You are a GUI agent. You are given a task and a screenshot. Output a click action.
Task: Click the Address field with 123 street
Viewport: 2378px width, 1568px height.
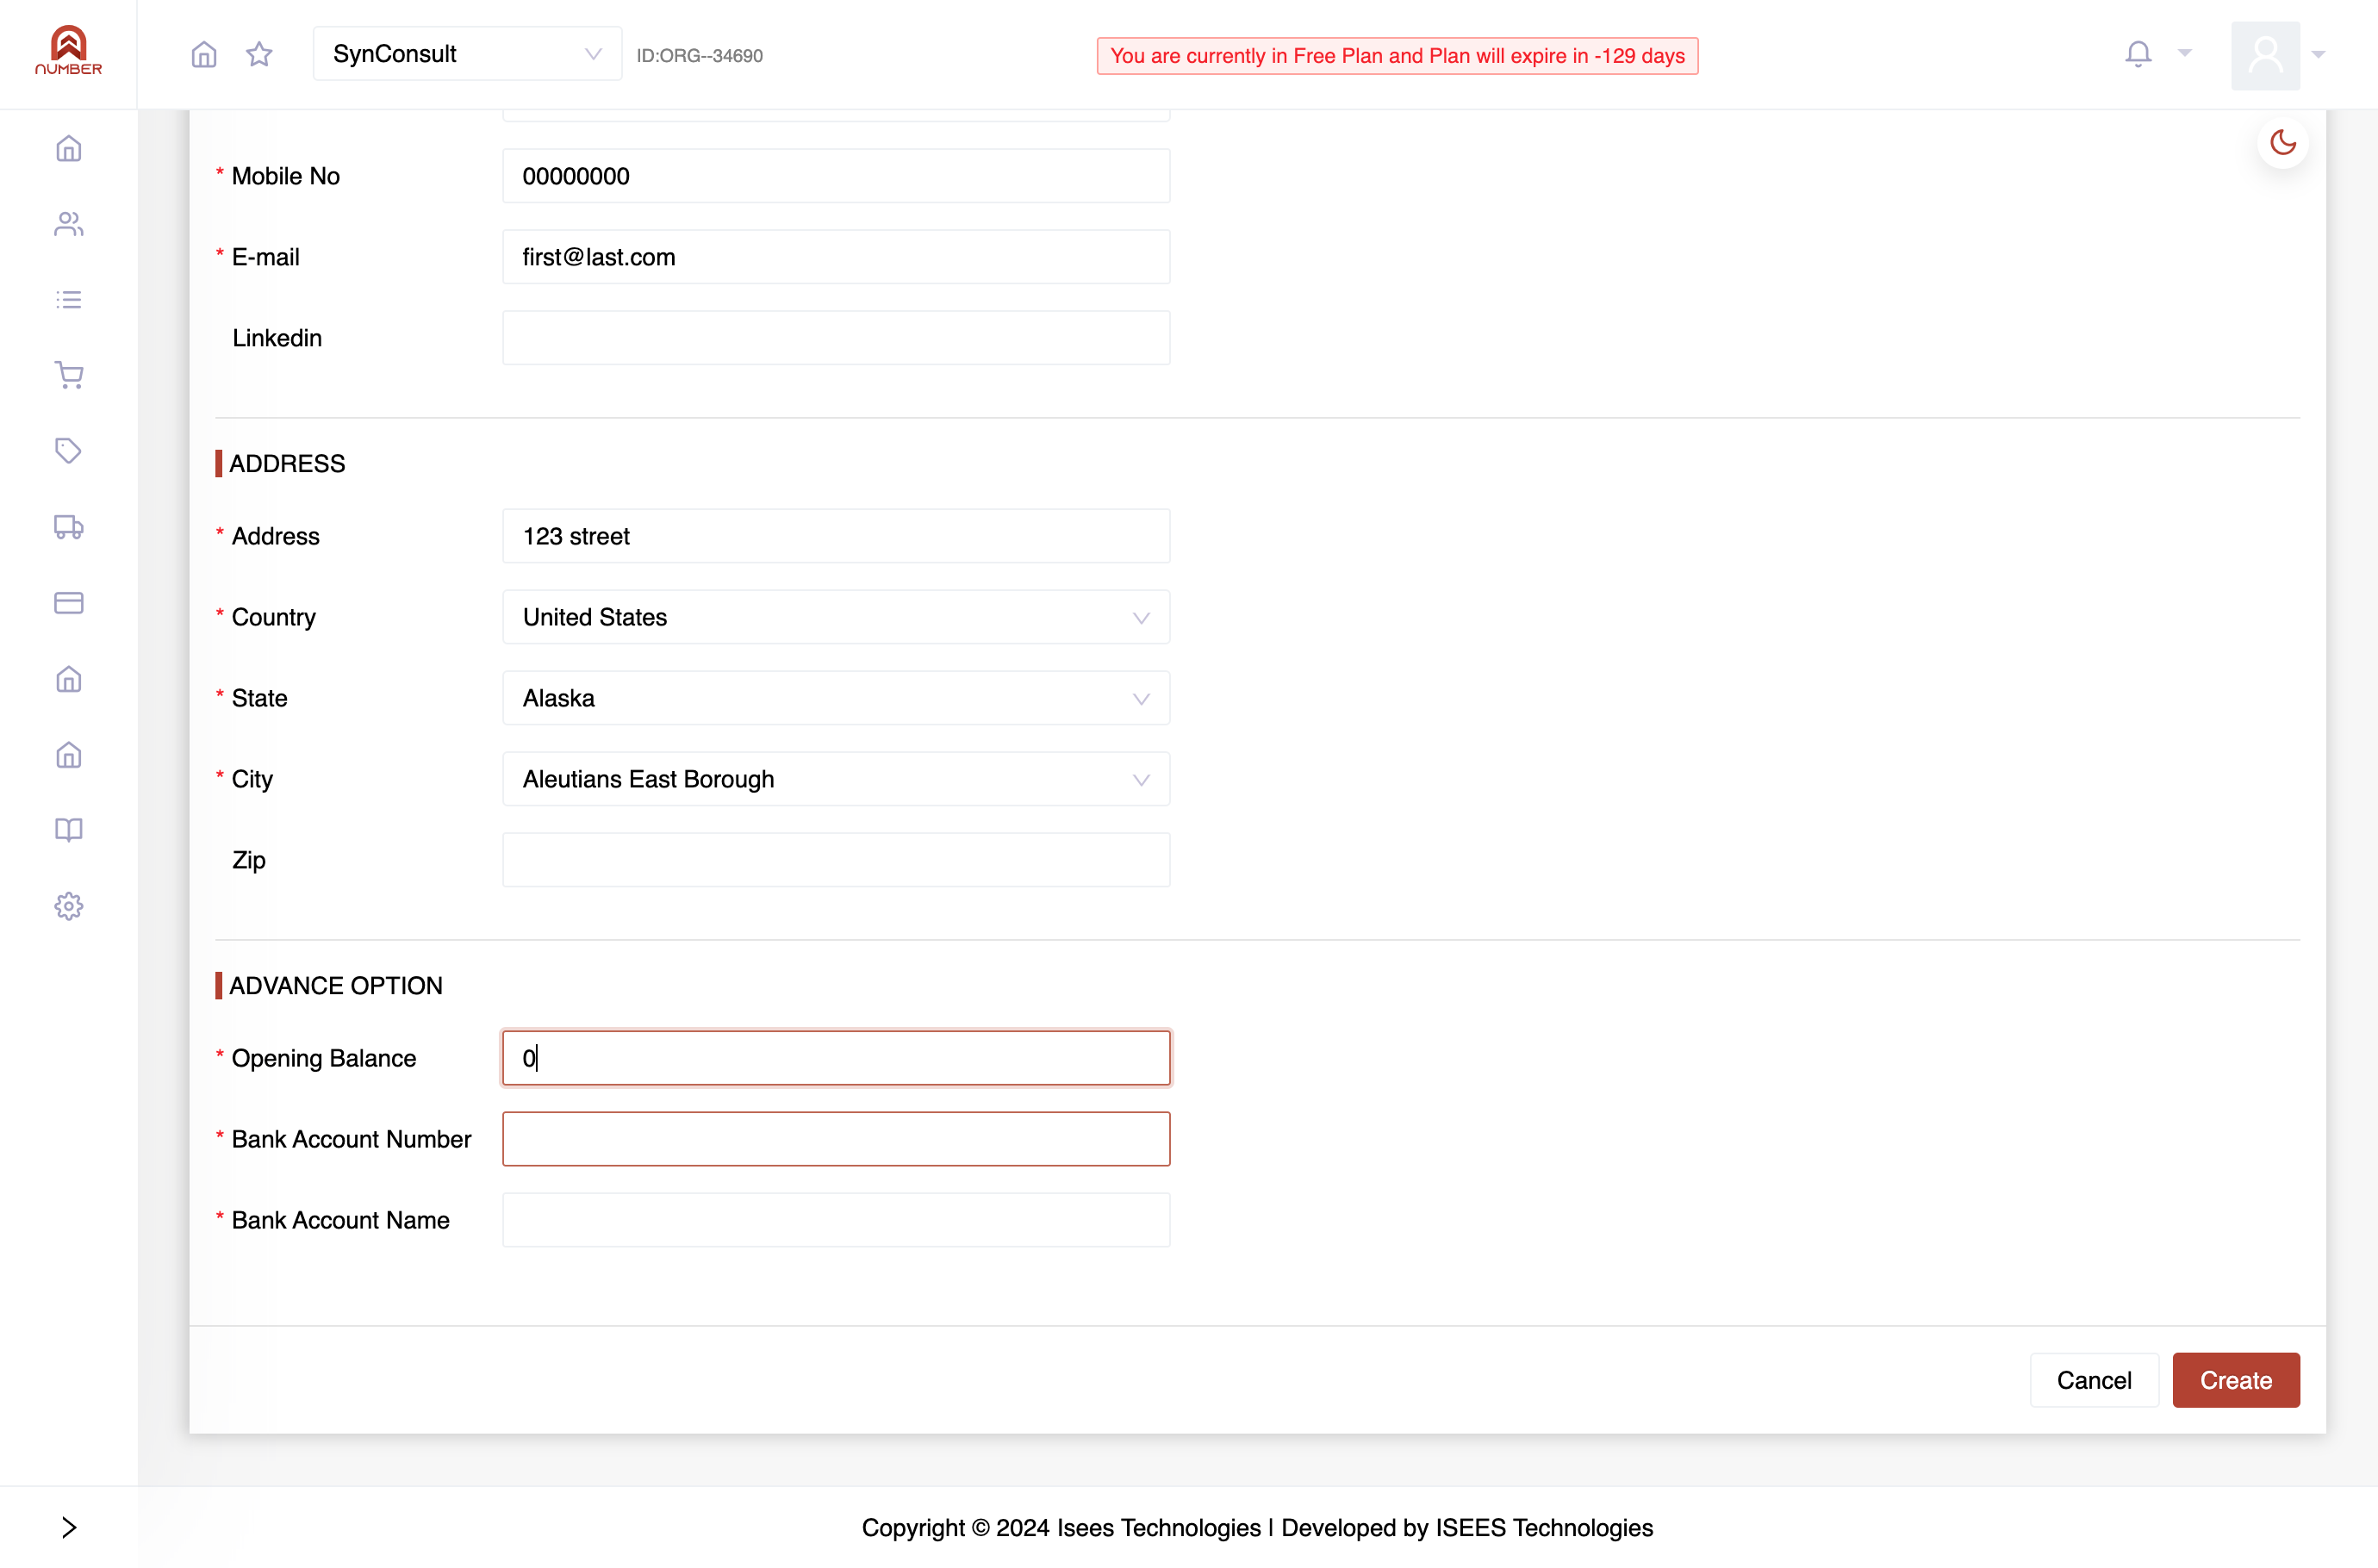(836, 536)
